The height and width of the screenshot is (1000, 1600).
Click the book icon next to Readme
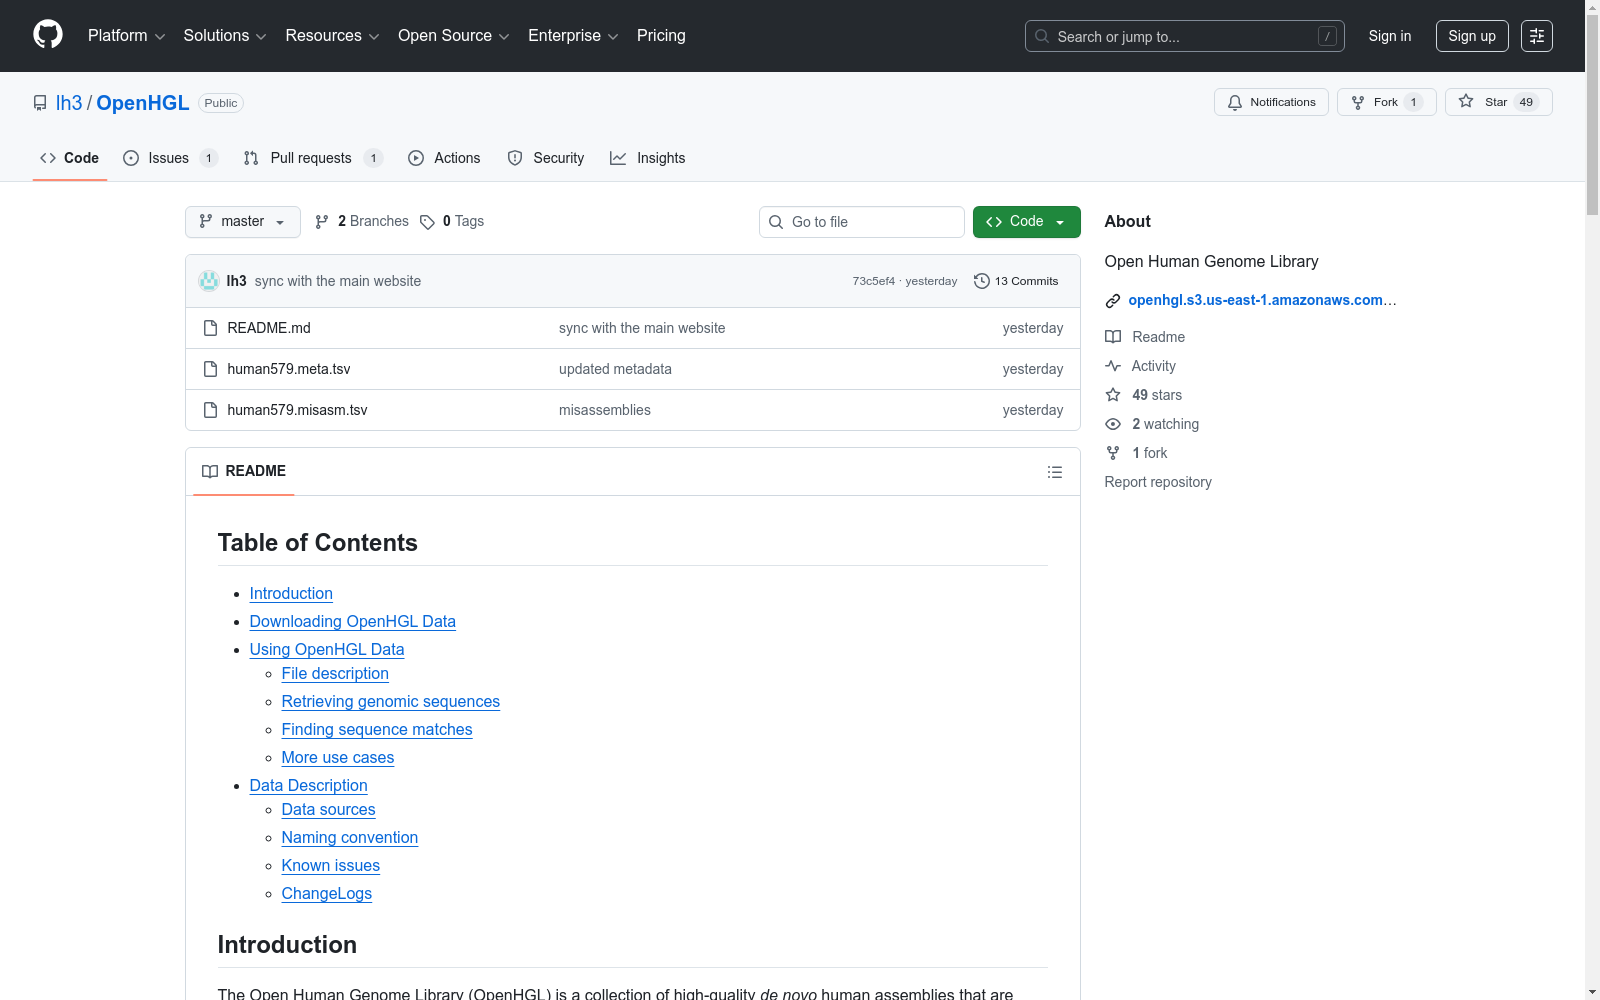point(1113,337)
